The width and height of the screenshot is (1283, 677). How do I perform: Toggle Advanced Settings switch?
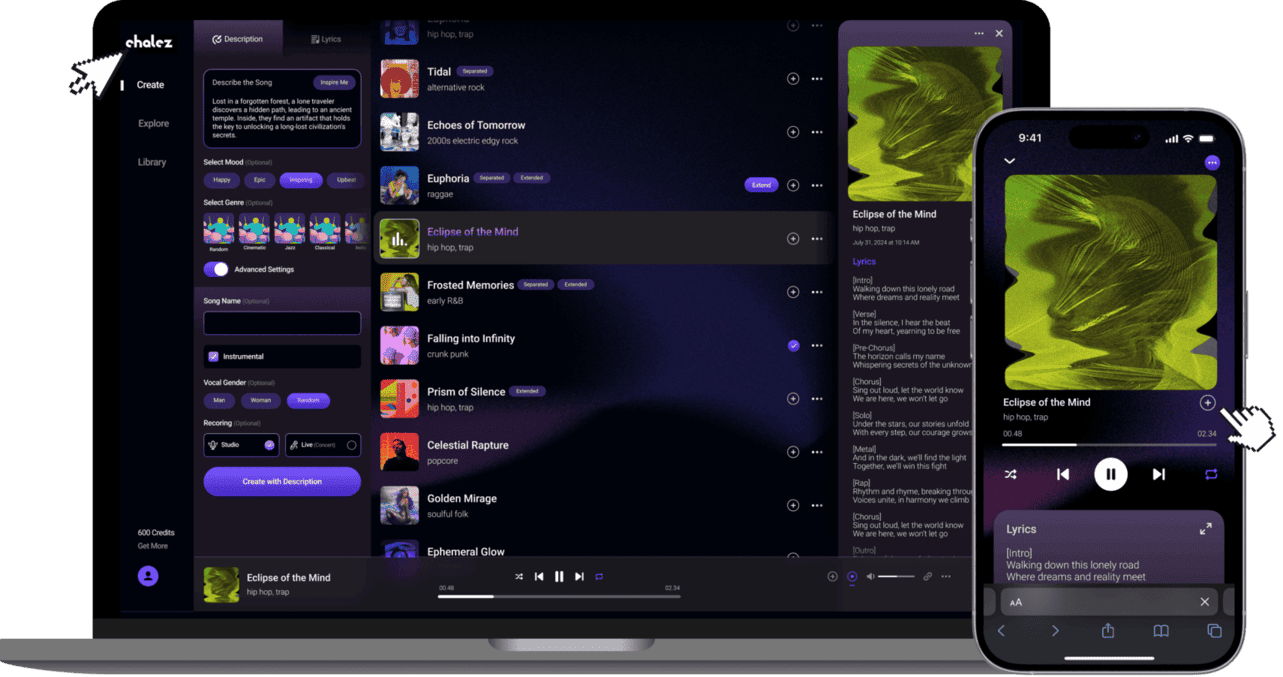(x=216, y=269)
